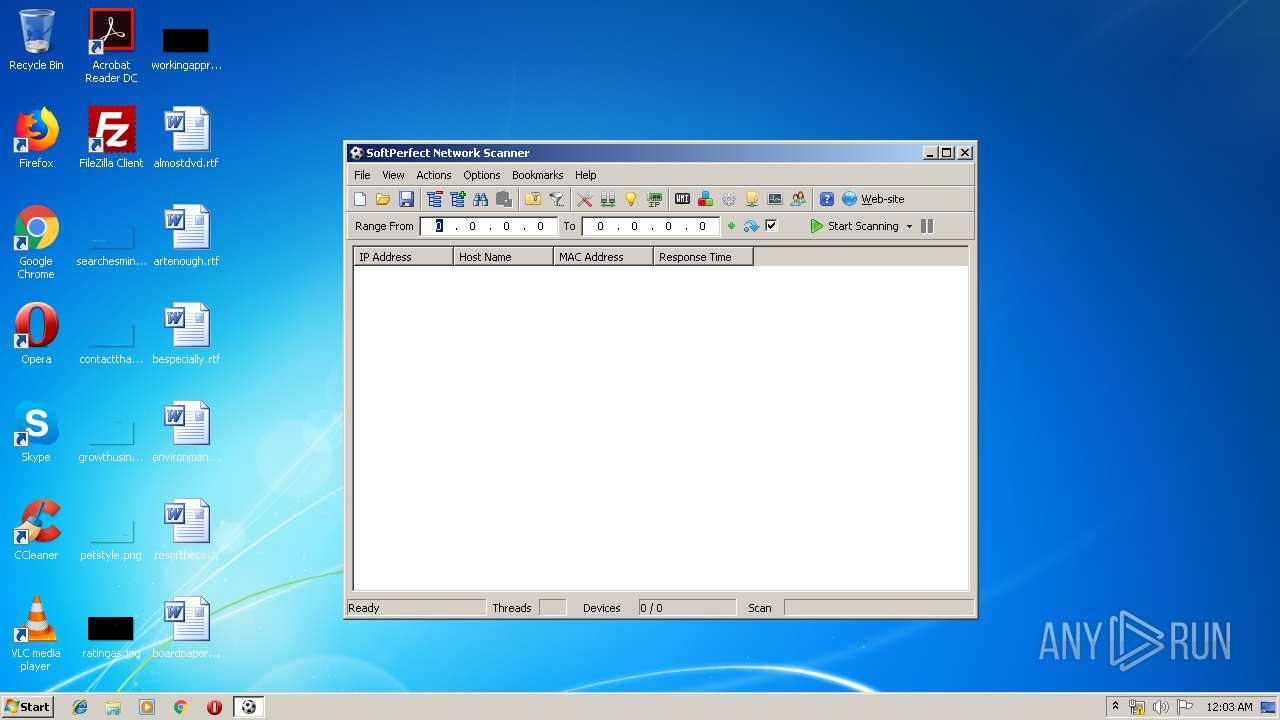
Task: Click the network adapters detection icon
Action: coord(608,199)
